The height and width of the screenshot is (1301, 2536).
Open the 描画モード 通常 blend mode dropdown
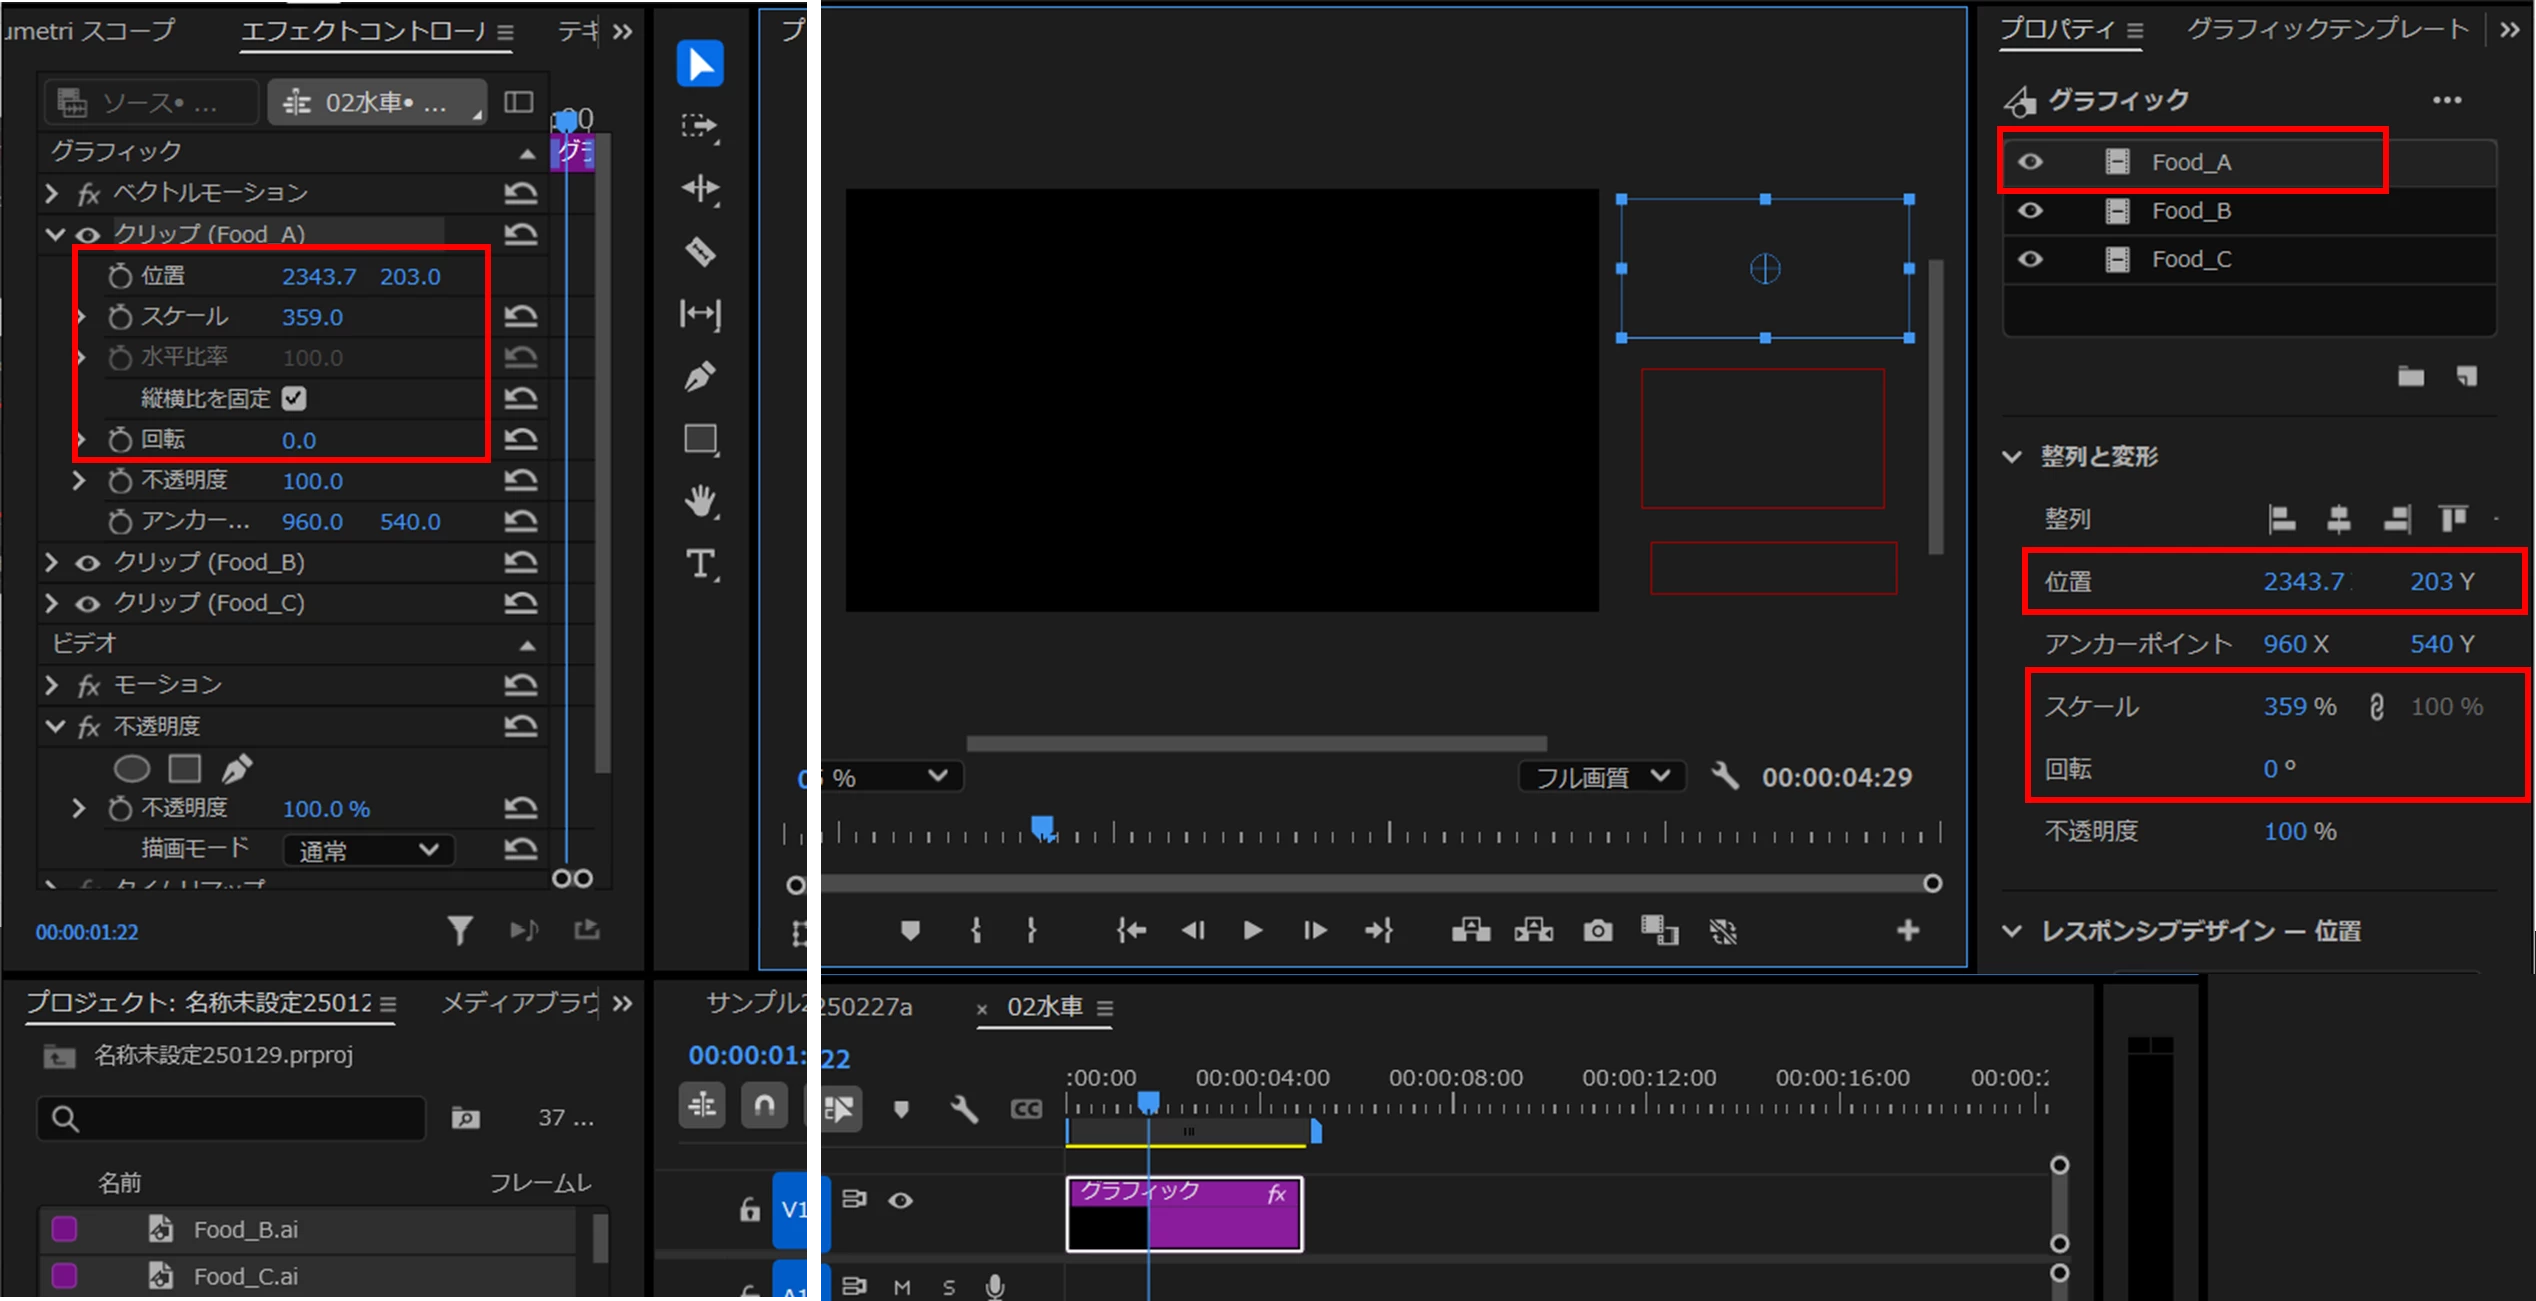pyautogui.click(x=368, y=850)
